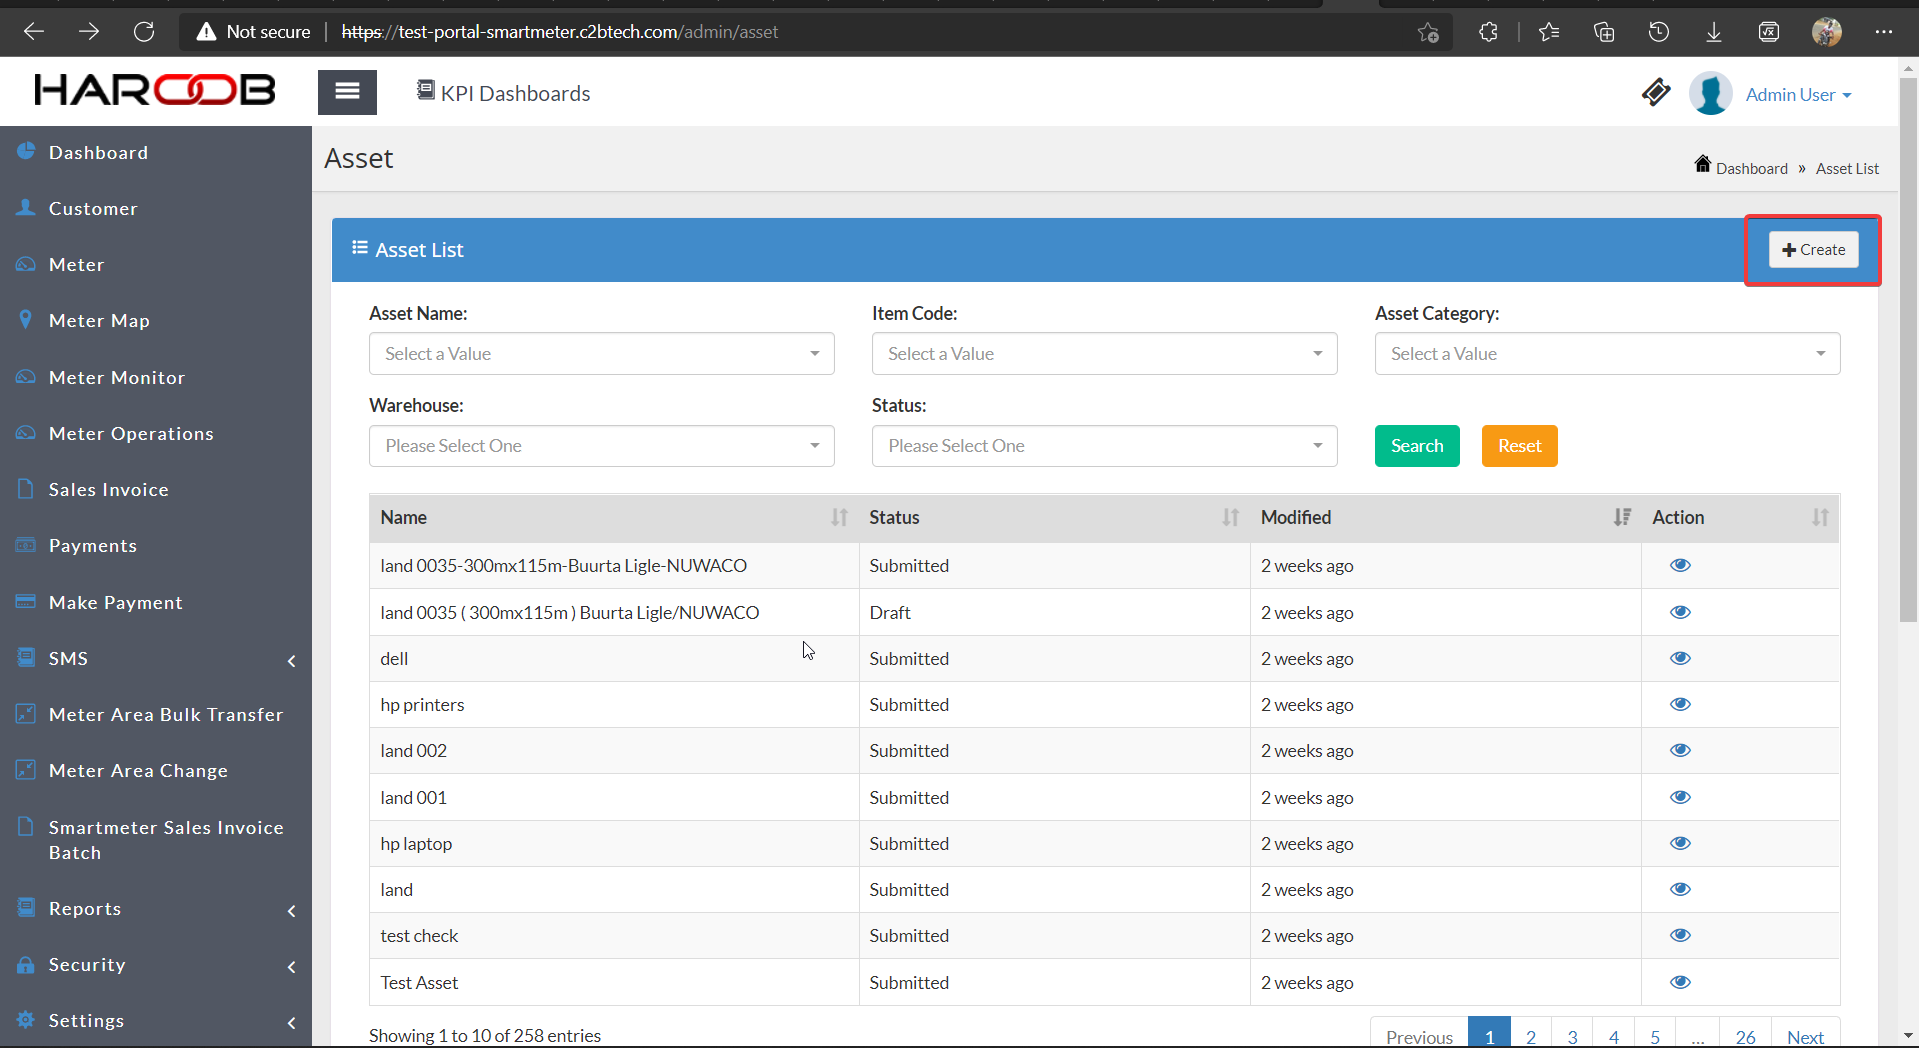Click the Settings gear icon in sidebar

[26, 1020]
